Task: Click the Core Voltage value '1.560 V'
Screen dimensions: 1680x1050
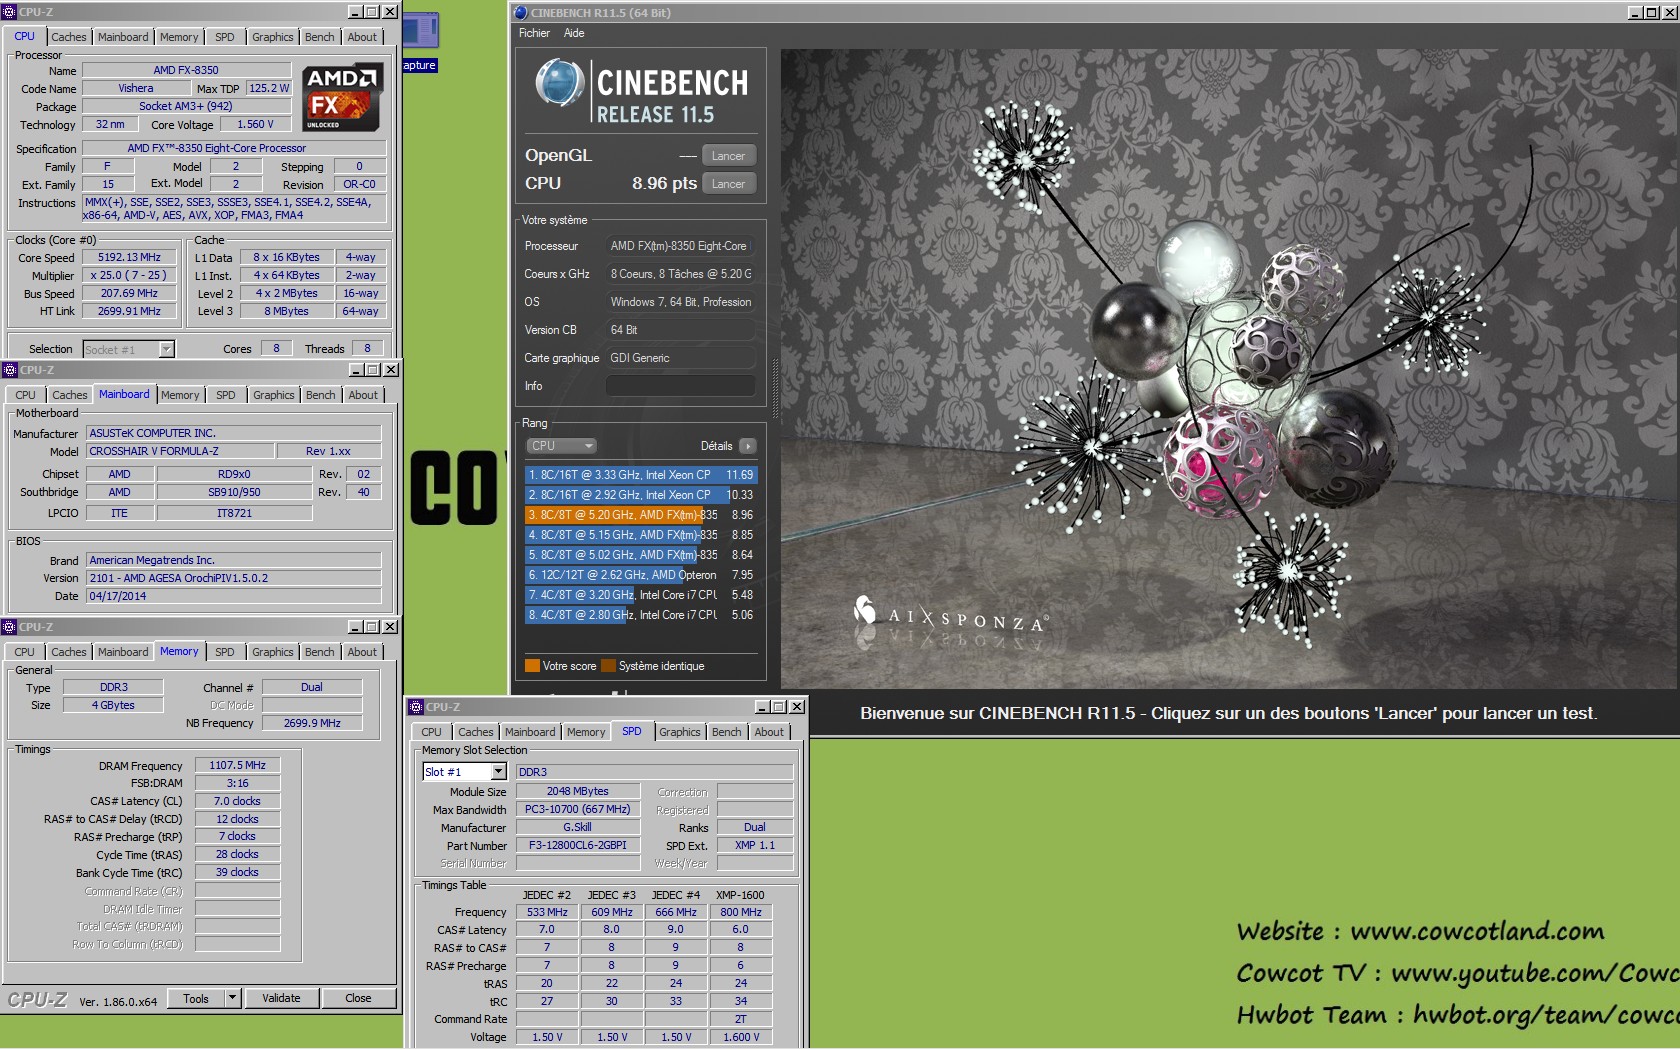Action: (256, 124)
